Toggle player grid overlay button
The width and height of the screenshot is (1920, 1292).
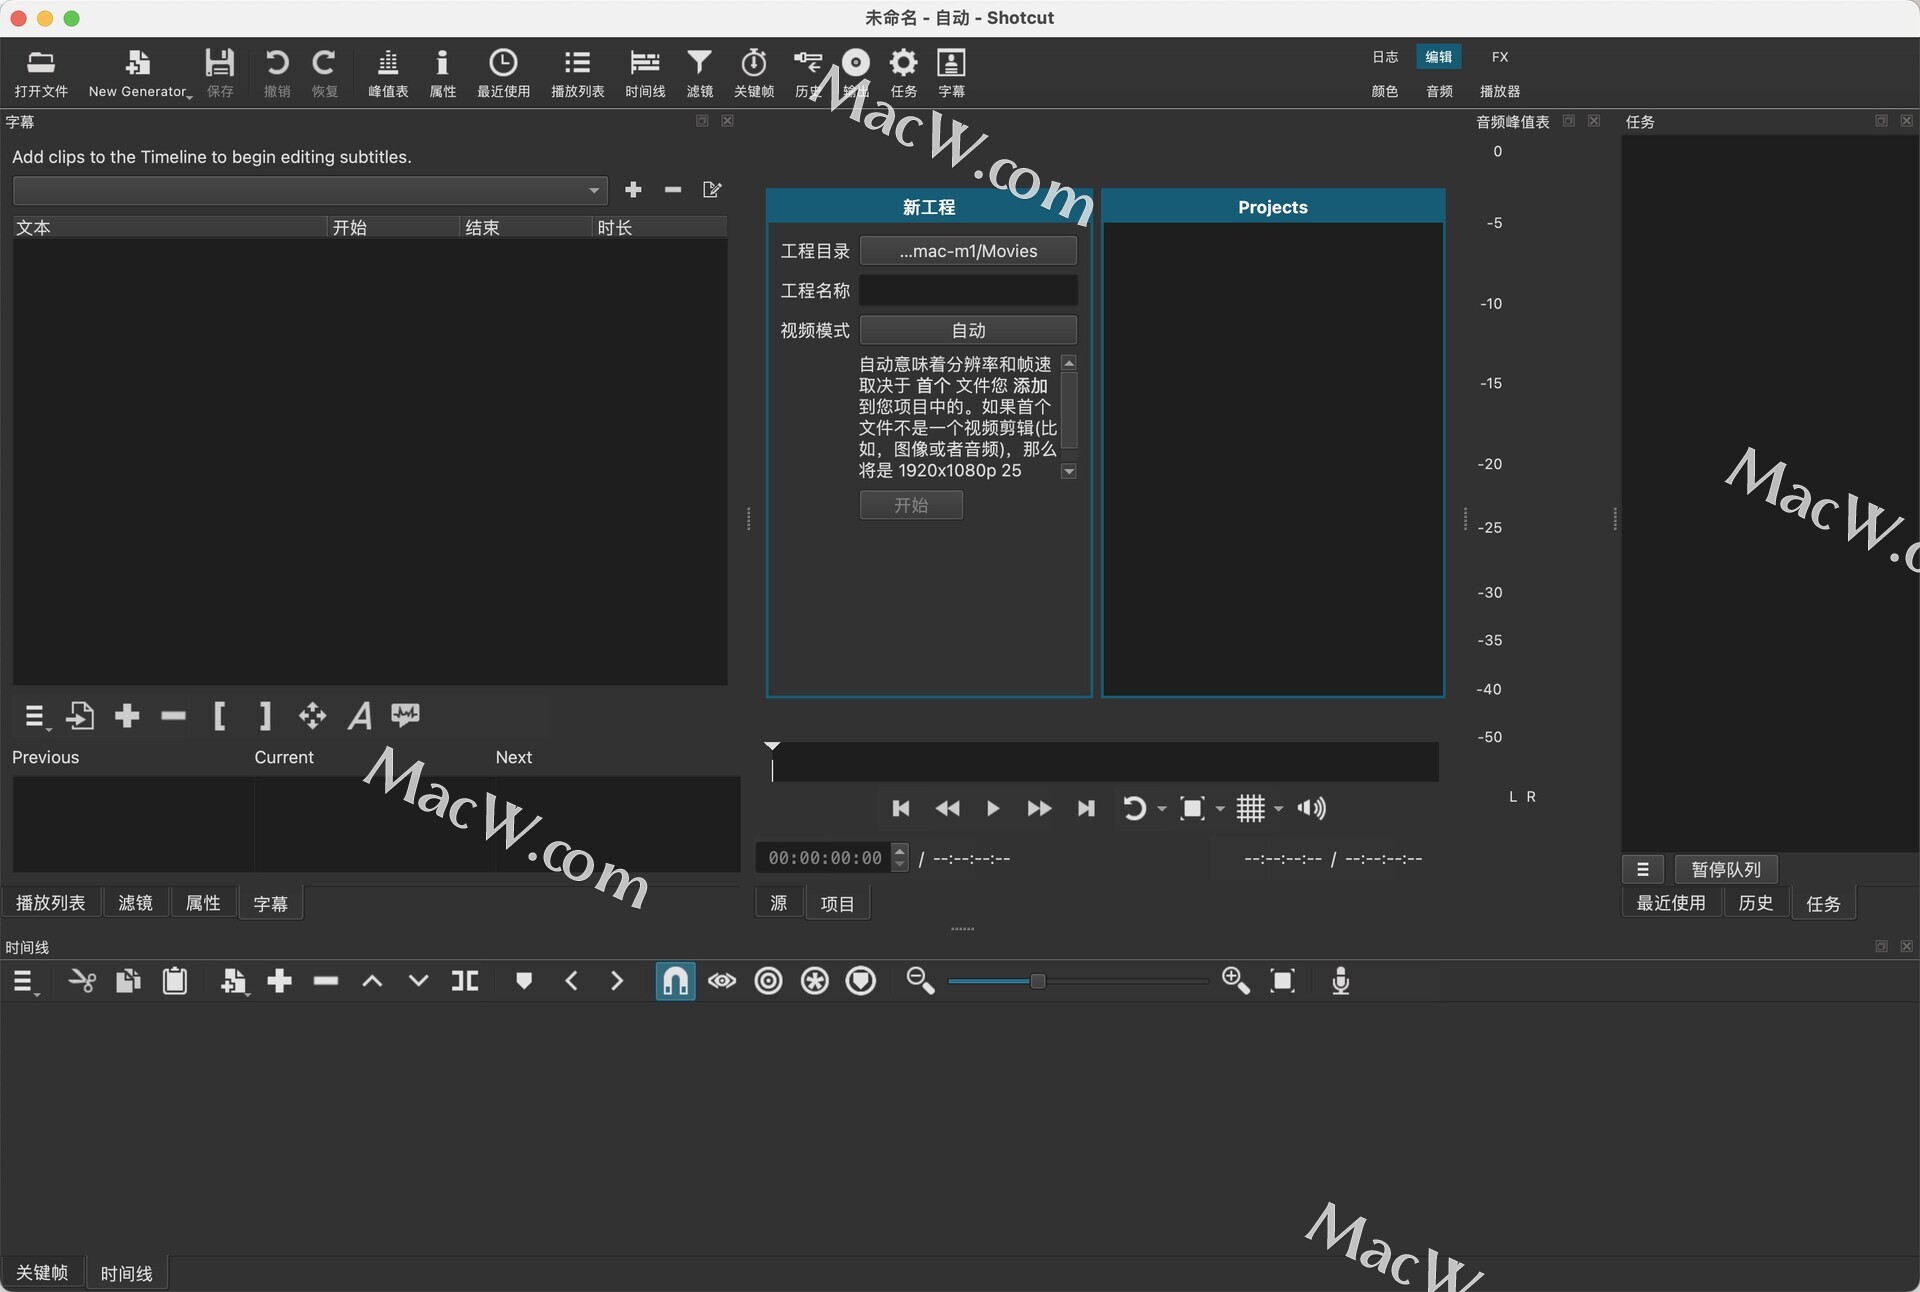(x=1251, y=808)
